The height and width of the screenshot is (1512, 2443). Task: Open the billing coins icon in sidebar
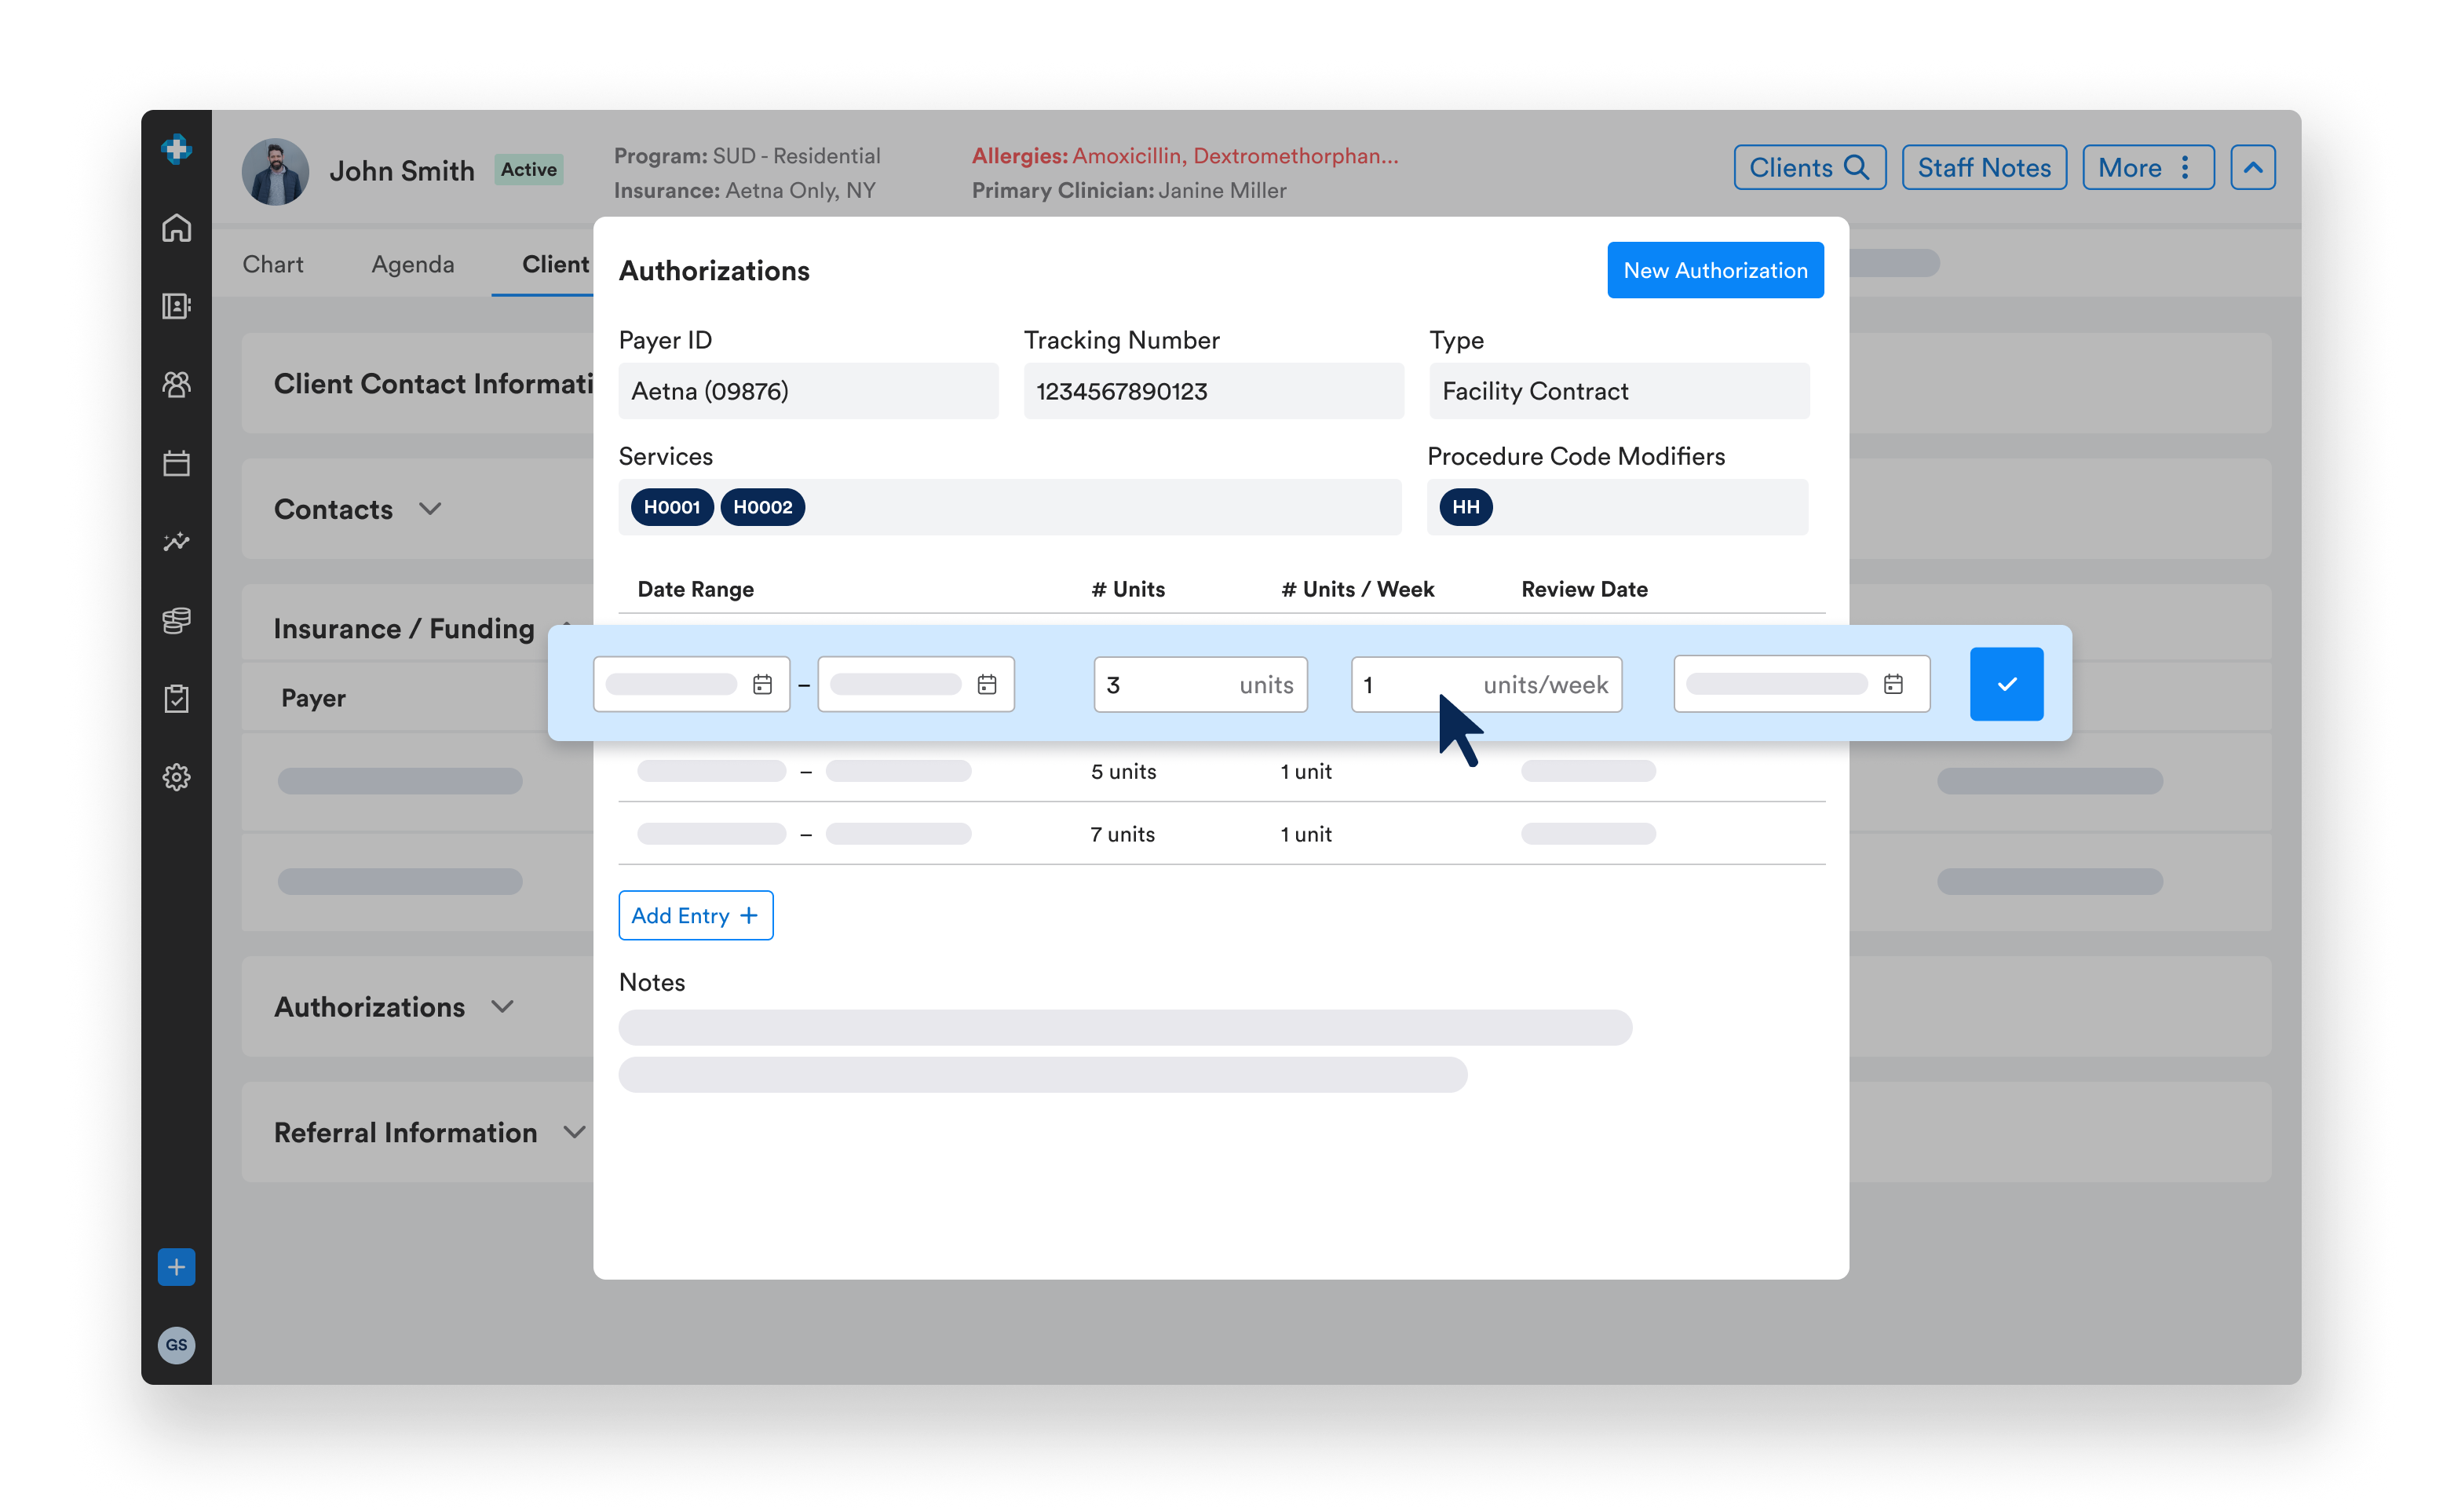(x=176, y=620)
